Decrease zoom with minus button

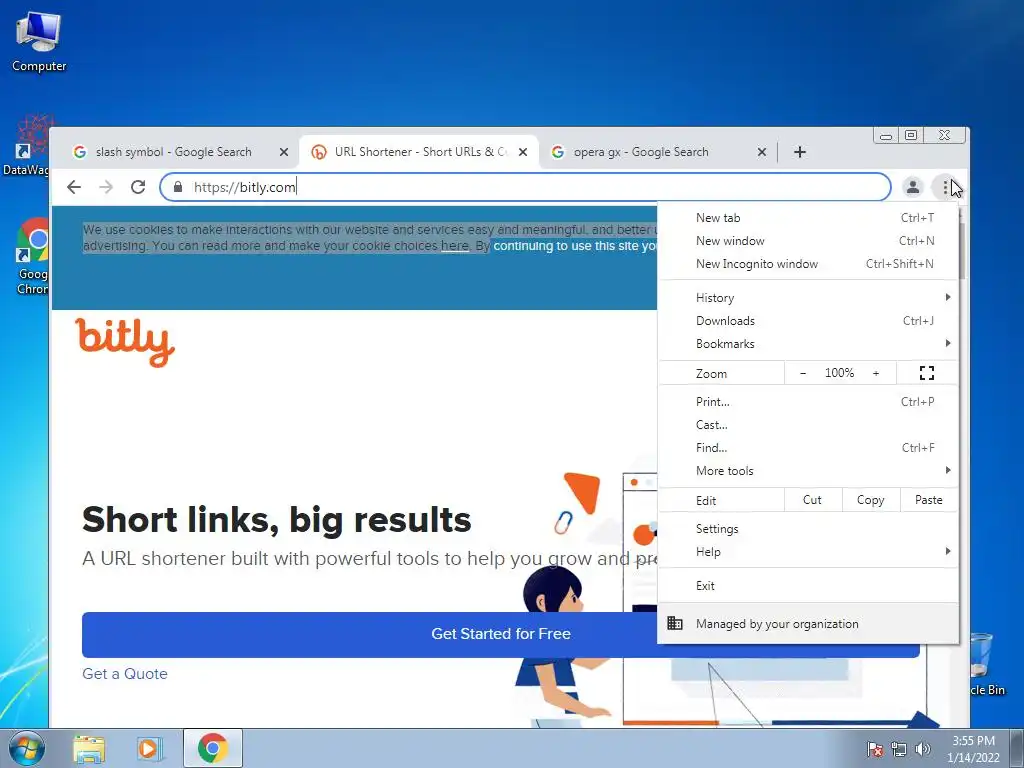[x=803, y=373]
